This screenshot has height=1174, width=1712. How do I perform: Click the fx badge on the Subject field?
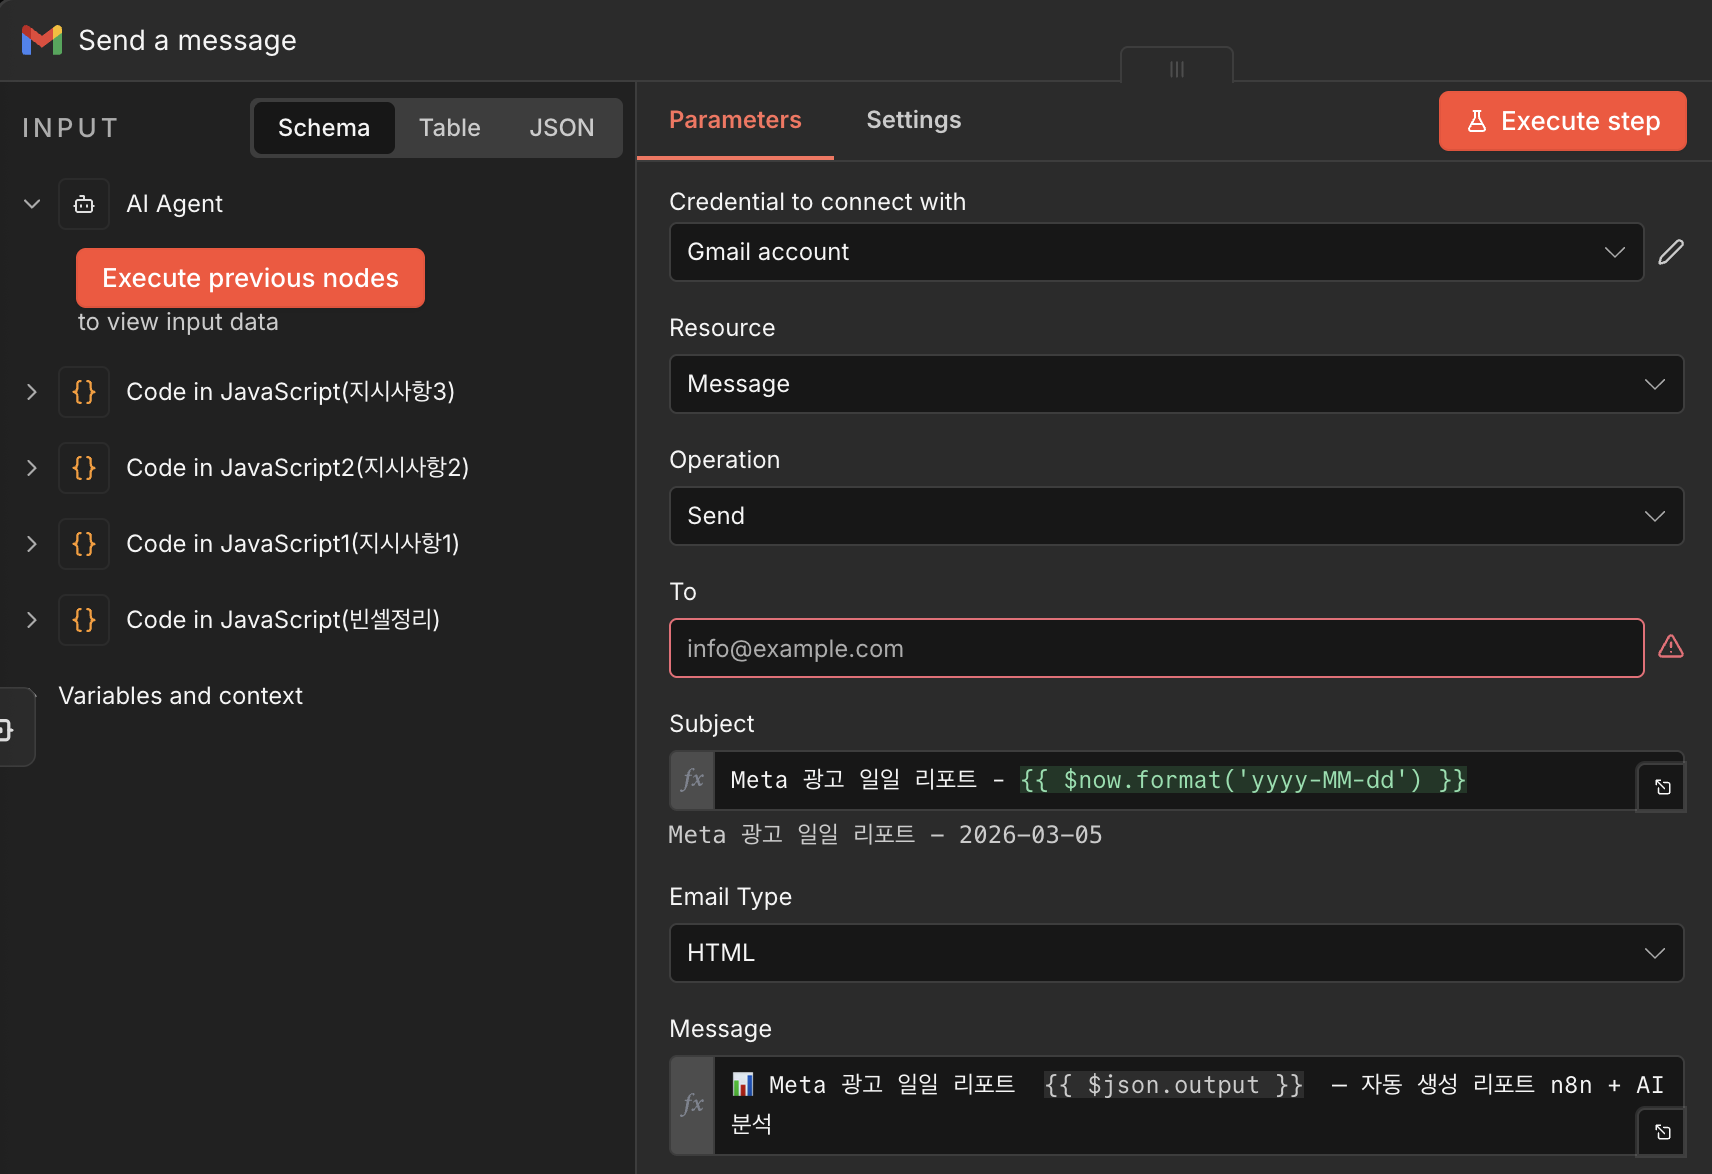[692, 780]
